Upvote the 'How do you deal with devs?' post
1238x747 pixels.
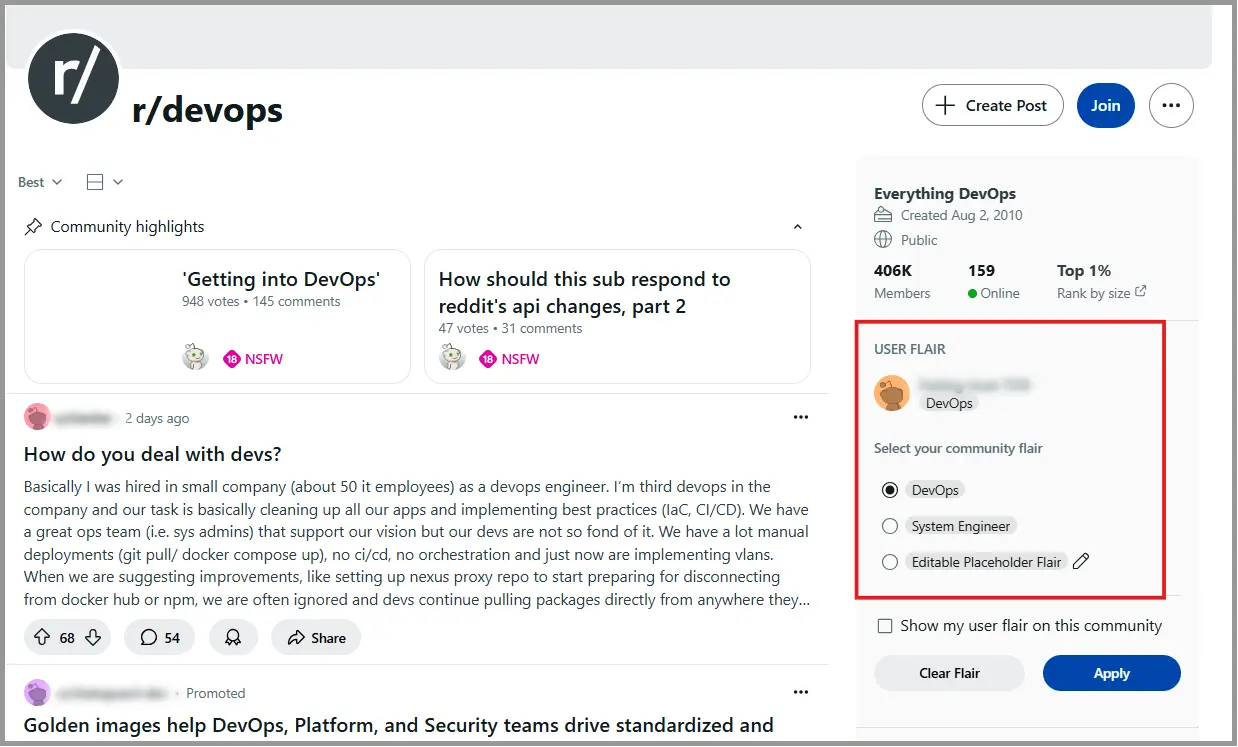pos(42,637)
